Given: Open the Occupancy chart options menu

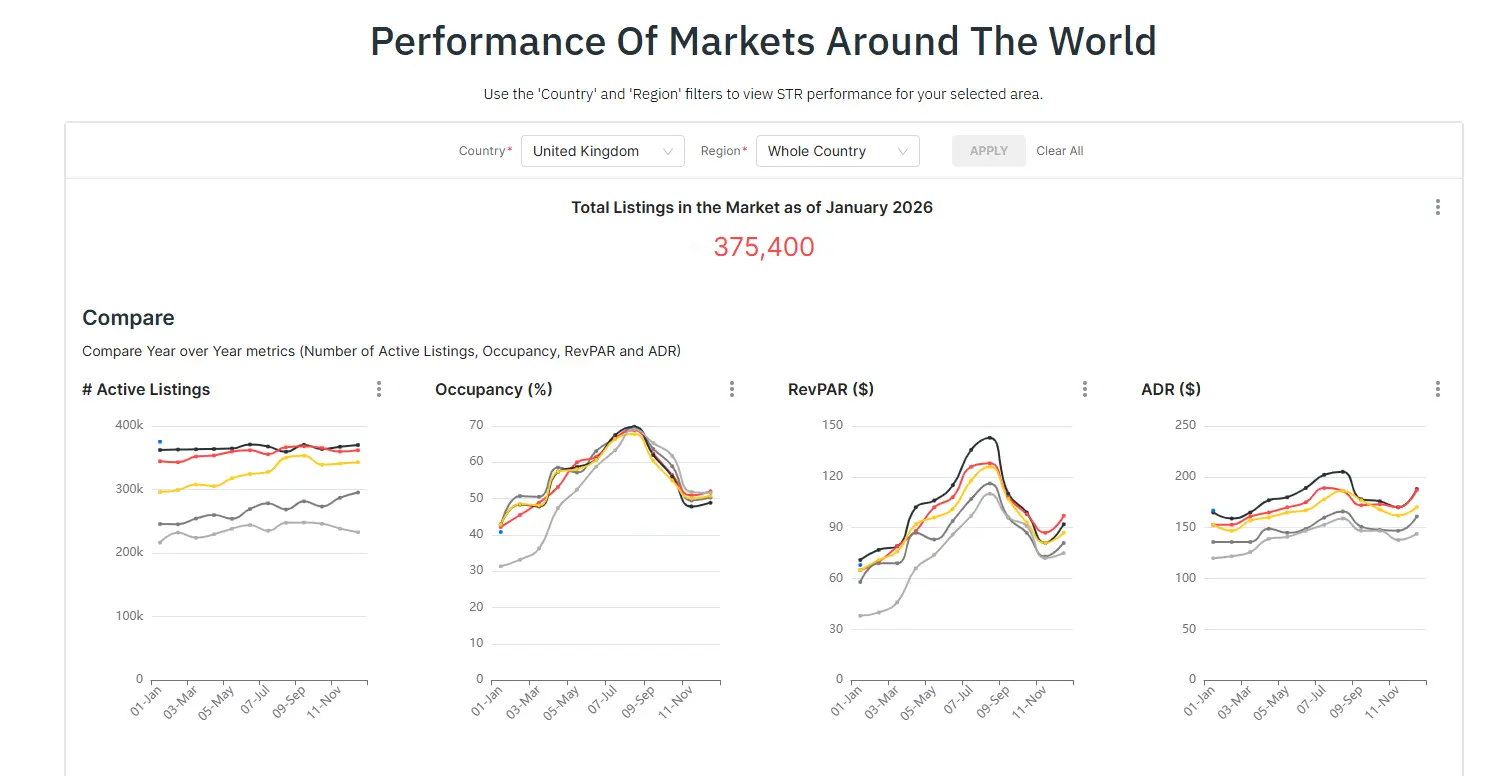Looking at the screenshot, I should point(731,389).
